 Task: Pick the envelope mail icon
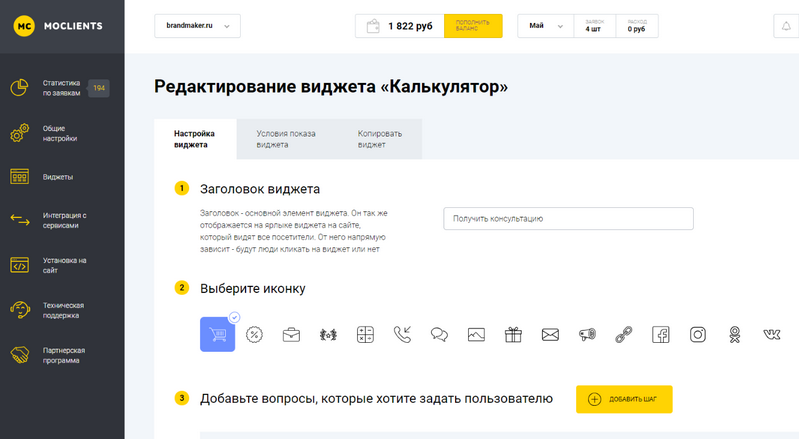tap(550, 335)
